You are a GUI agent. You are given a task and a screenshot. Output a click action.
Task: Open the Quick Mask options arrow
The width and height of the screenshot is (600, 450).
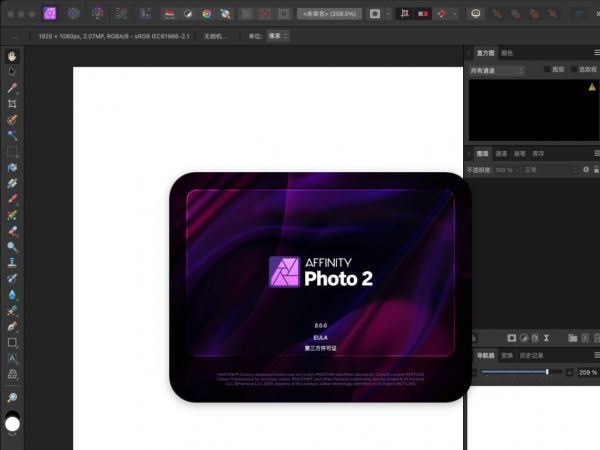[388, 14]
